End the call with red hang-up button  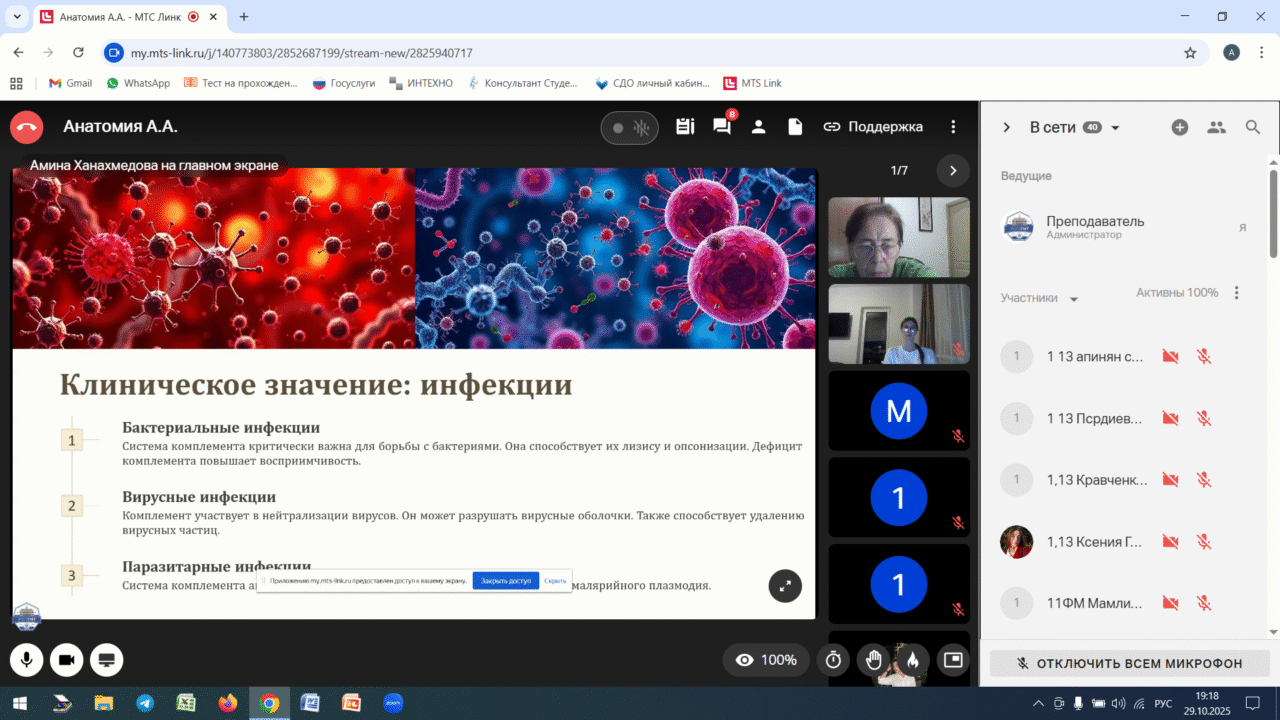[27, 127]
